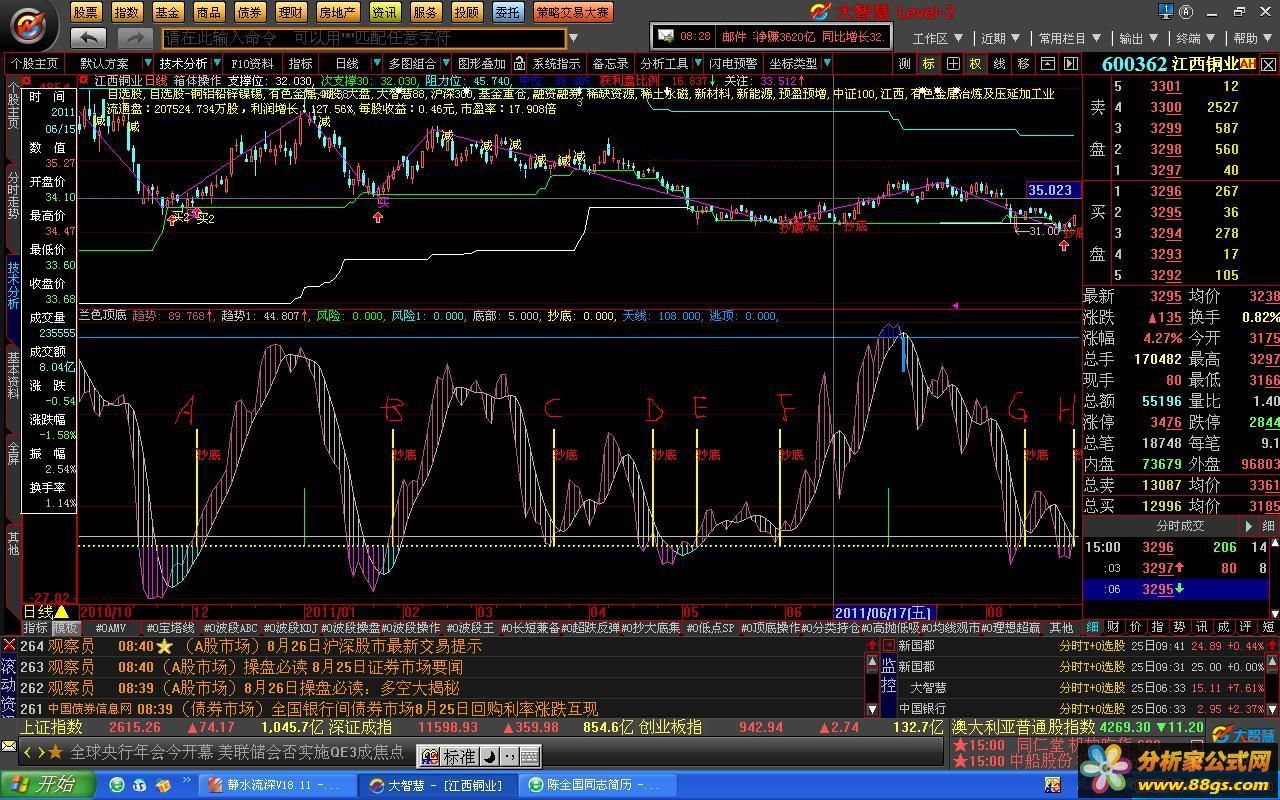Click the previous arrow in bottom headline ticker
1280x800 pixels.
tap(29, 752)
